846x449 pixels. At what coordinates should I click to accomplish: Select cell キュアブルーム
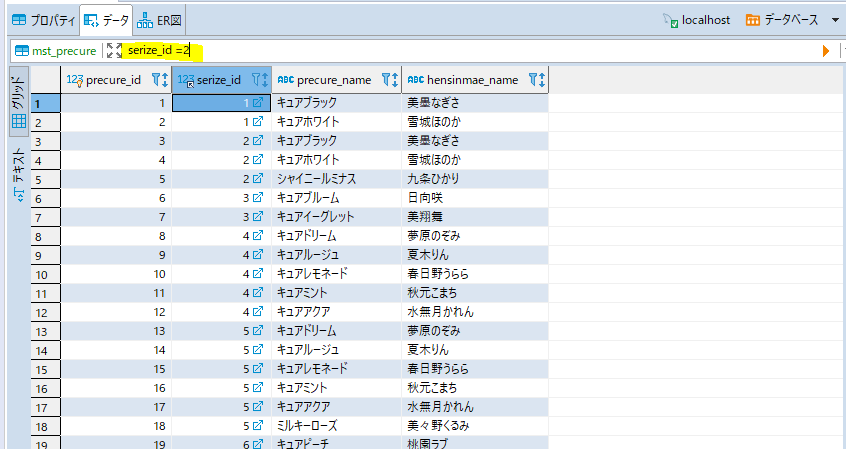[x=337, y=198]
